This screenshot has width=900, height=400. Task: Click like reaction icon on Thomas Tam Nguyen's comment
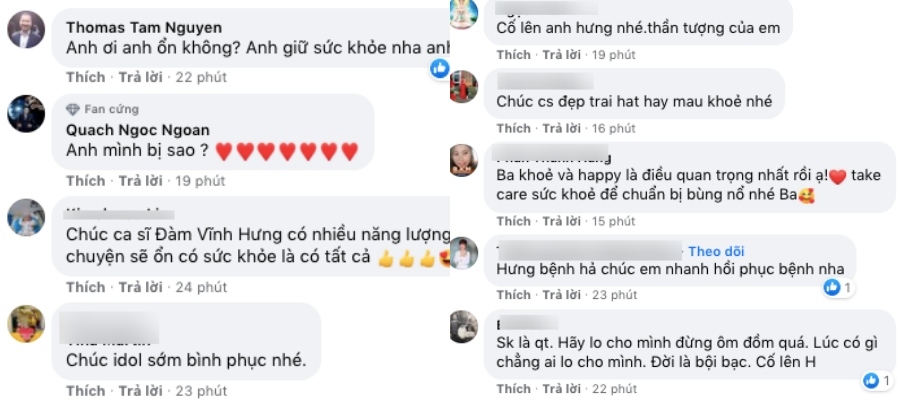(x=440, y=68)
